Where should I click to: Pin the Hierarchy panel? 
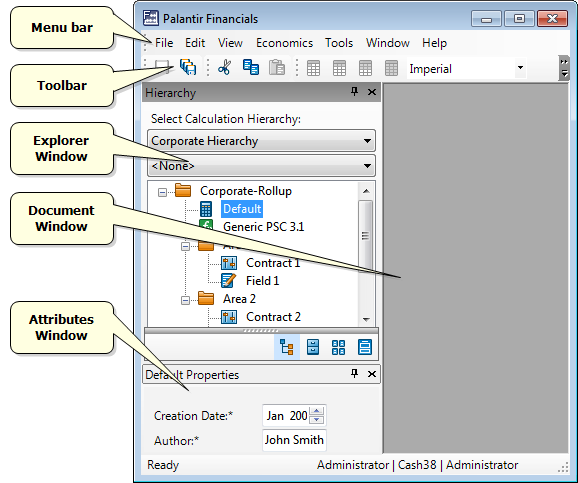[355, 91]
